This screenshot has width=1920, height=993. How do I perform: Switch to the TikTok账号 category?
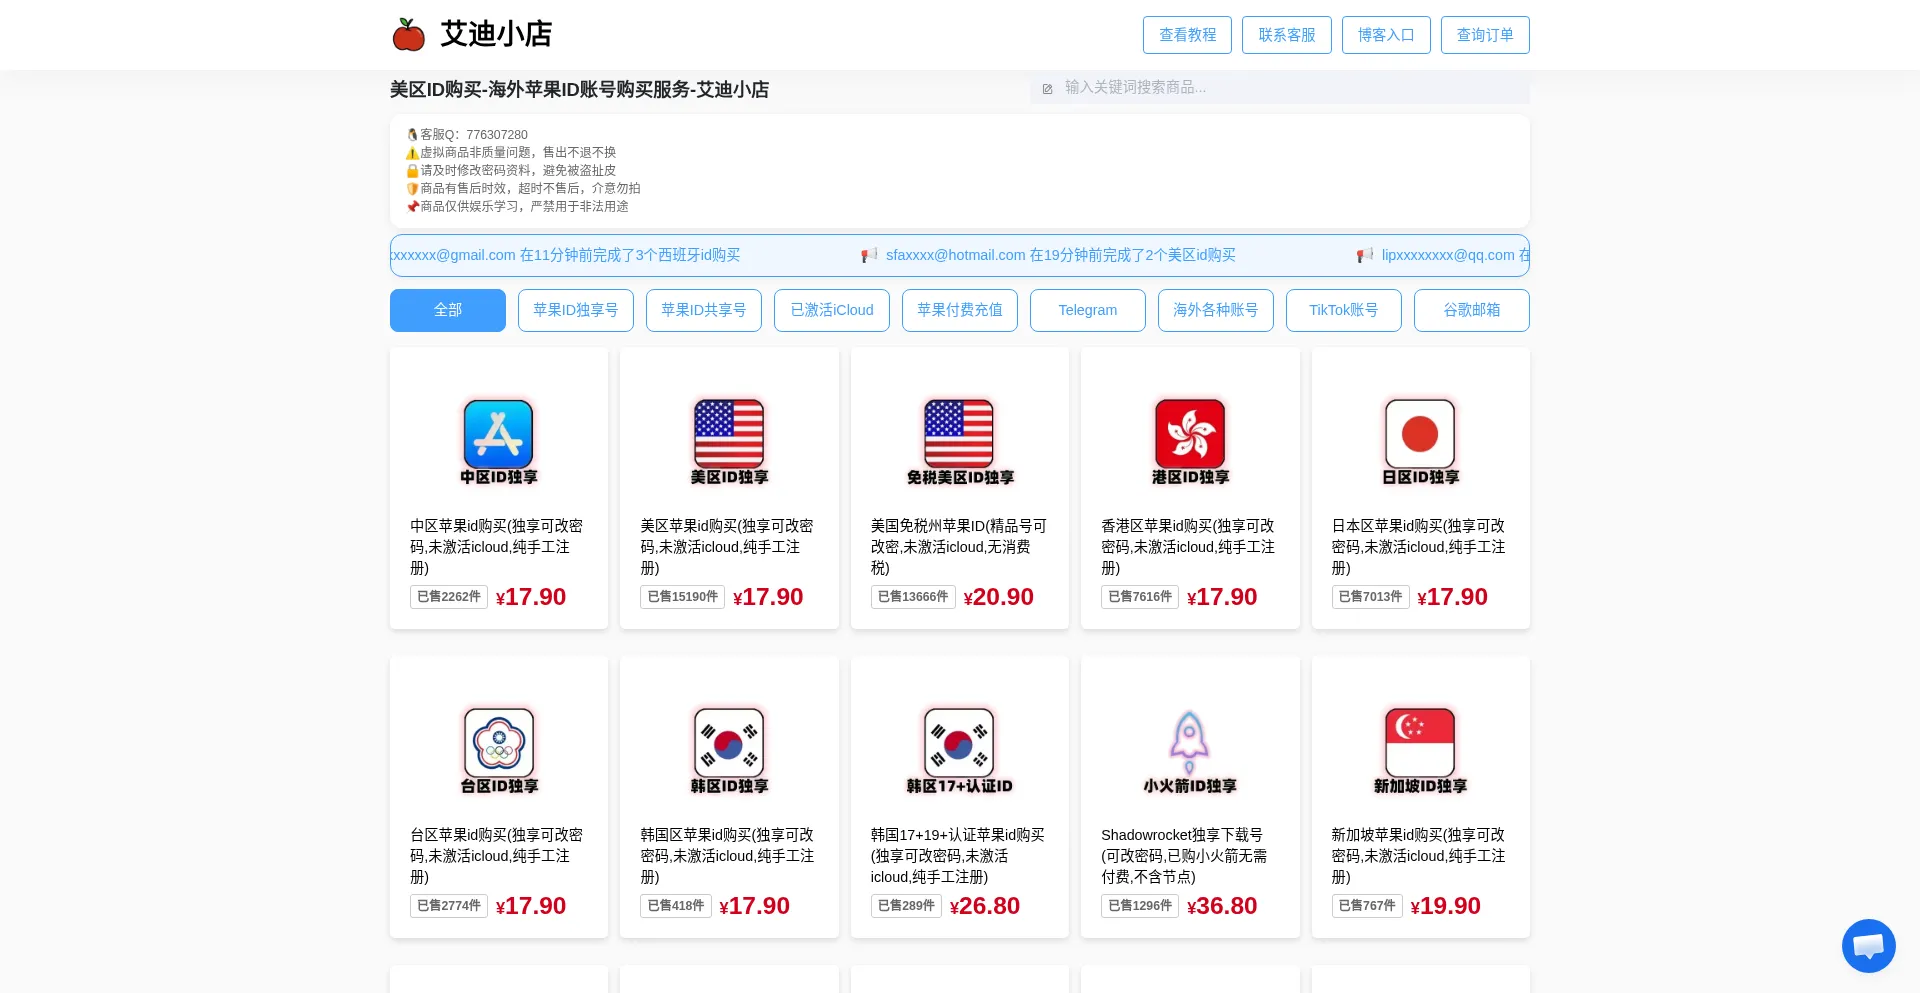coord(1344,310)
